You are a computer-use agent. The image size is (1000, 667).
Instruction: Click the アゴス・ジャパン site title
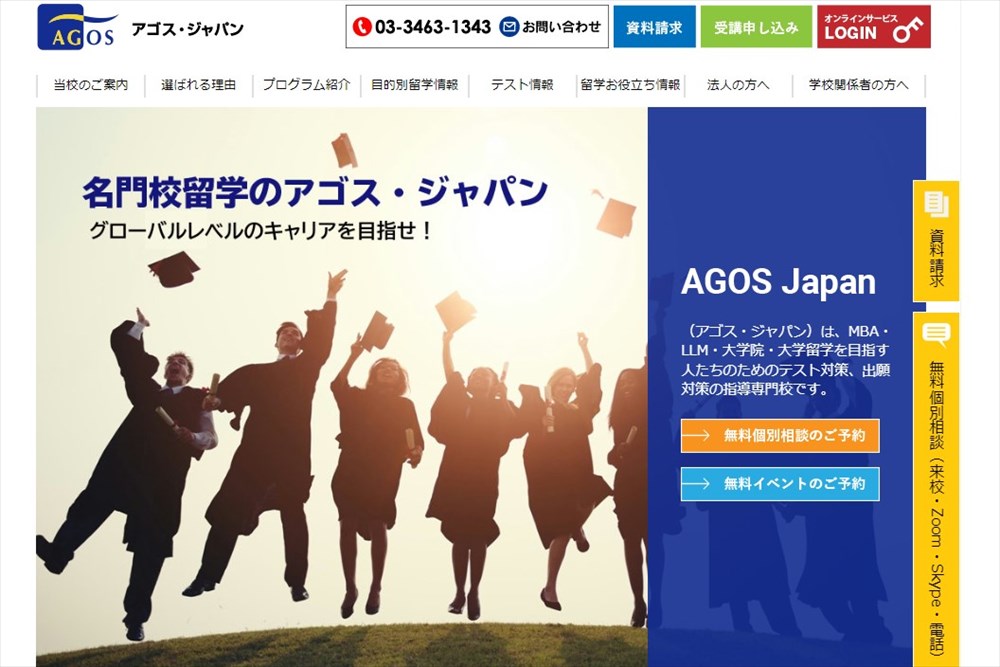pyautogui.click(x=188, y=29)
